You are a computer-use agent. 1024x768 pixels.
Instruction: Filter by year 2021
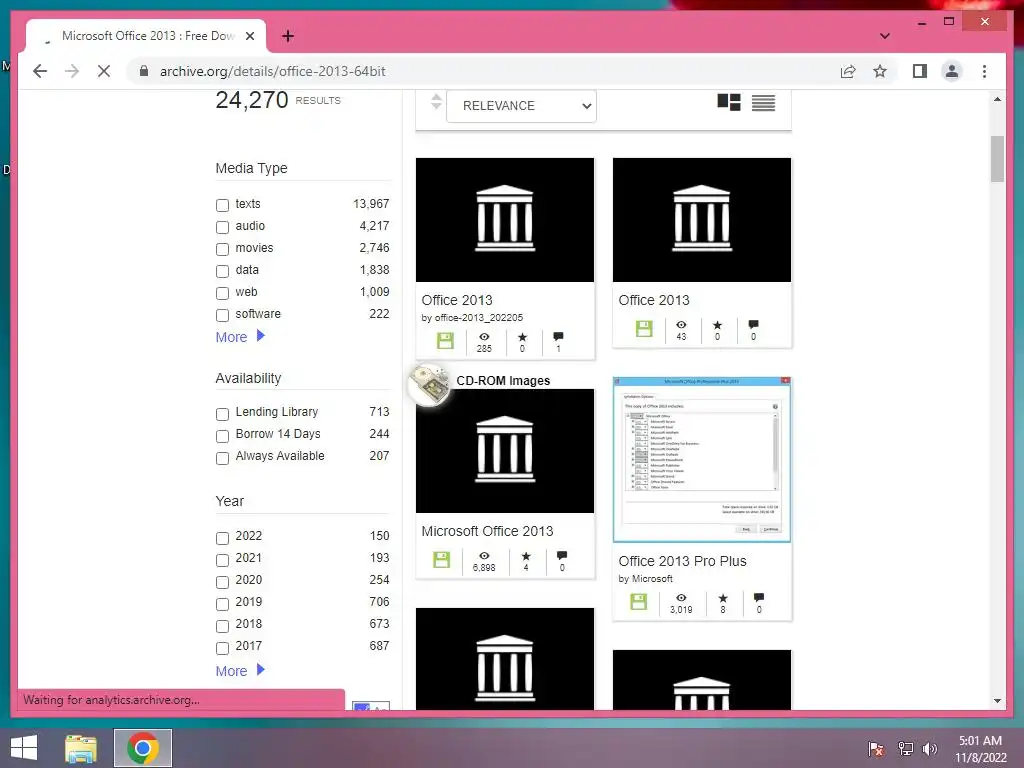[x=222, y=560]
